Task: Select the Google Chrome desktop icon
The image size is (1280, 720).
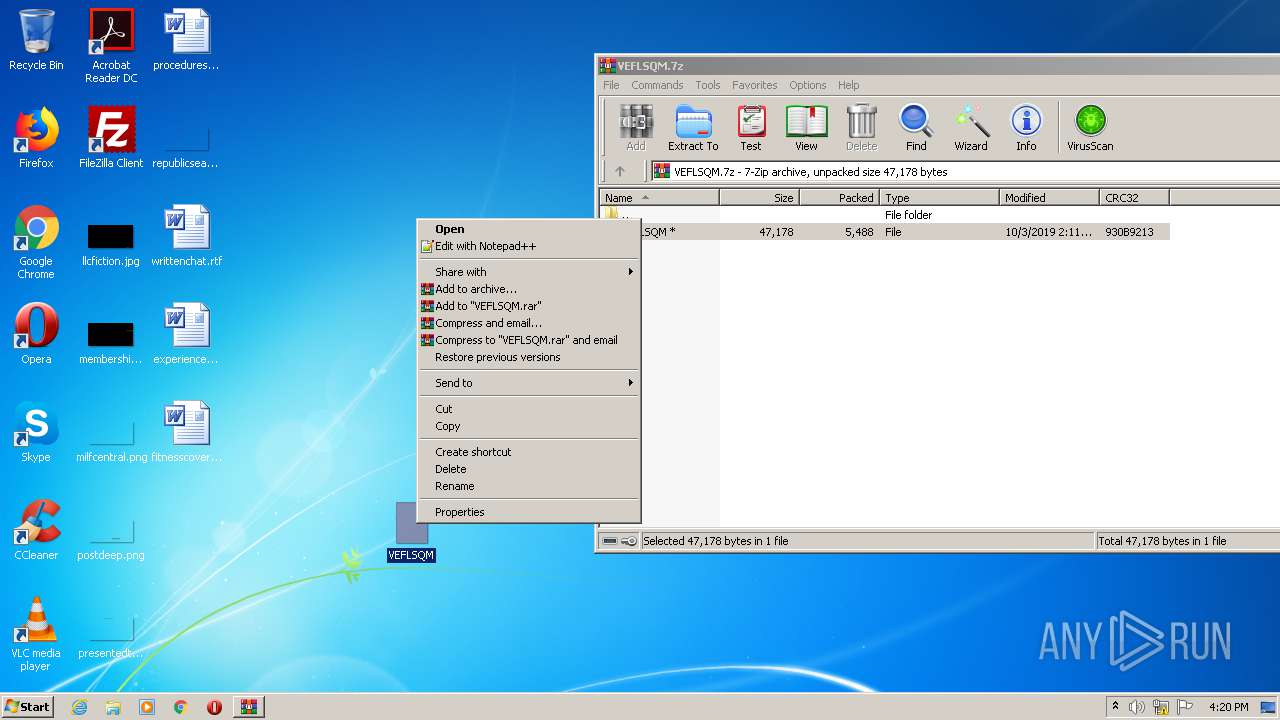Action: (36, 242)
